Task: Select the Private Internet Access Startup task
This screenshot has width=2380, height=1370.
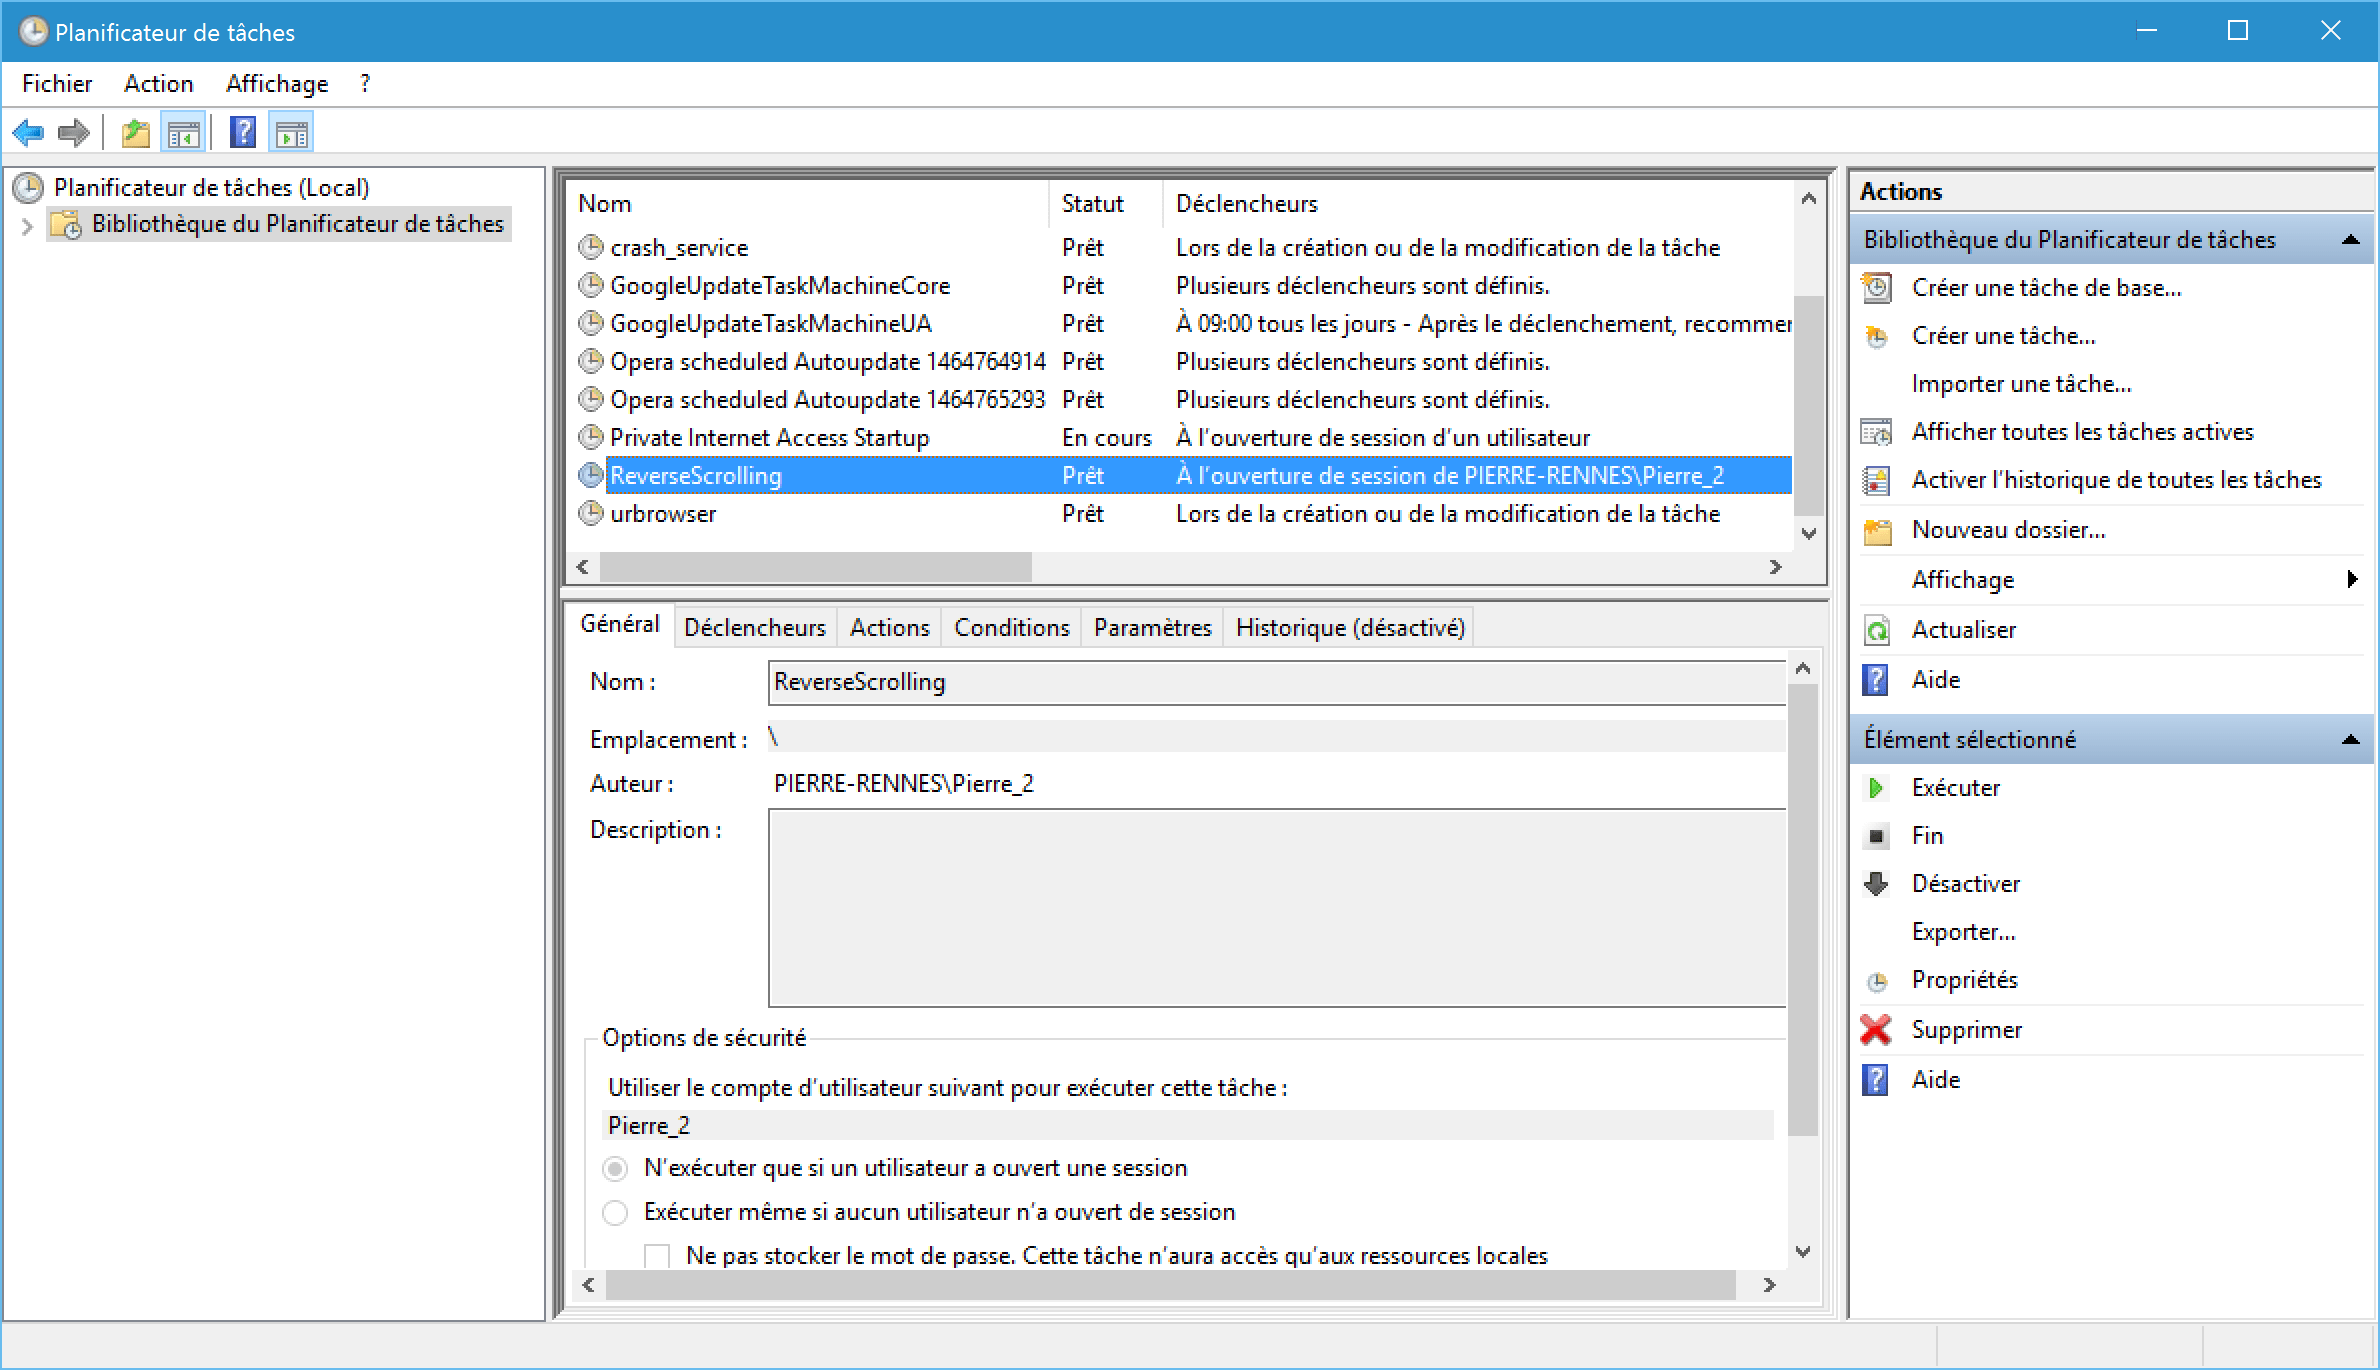Action: click(1180, 437)
